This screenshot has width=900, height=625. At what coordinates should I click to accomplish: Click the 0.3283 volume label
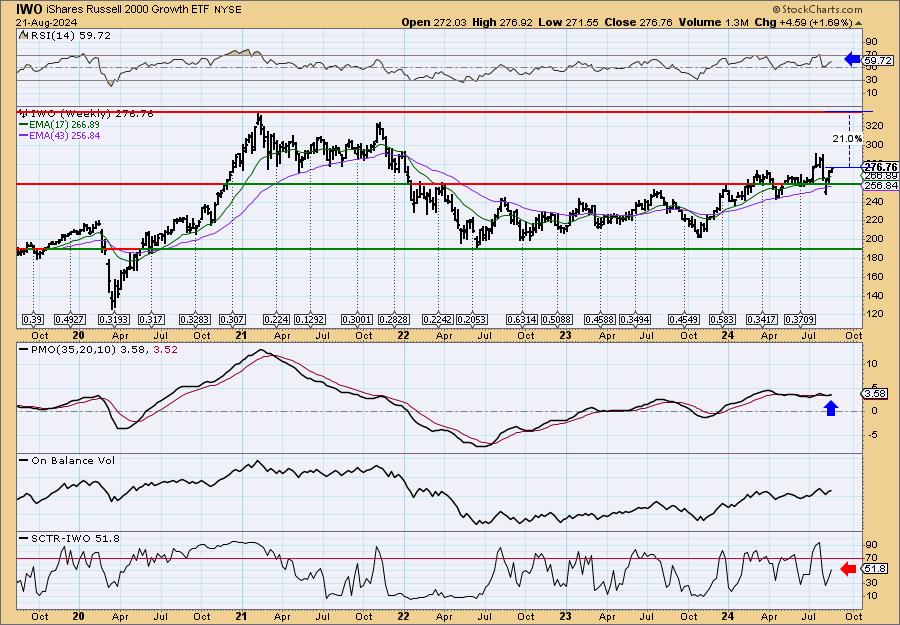(195, 319)
